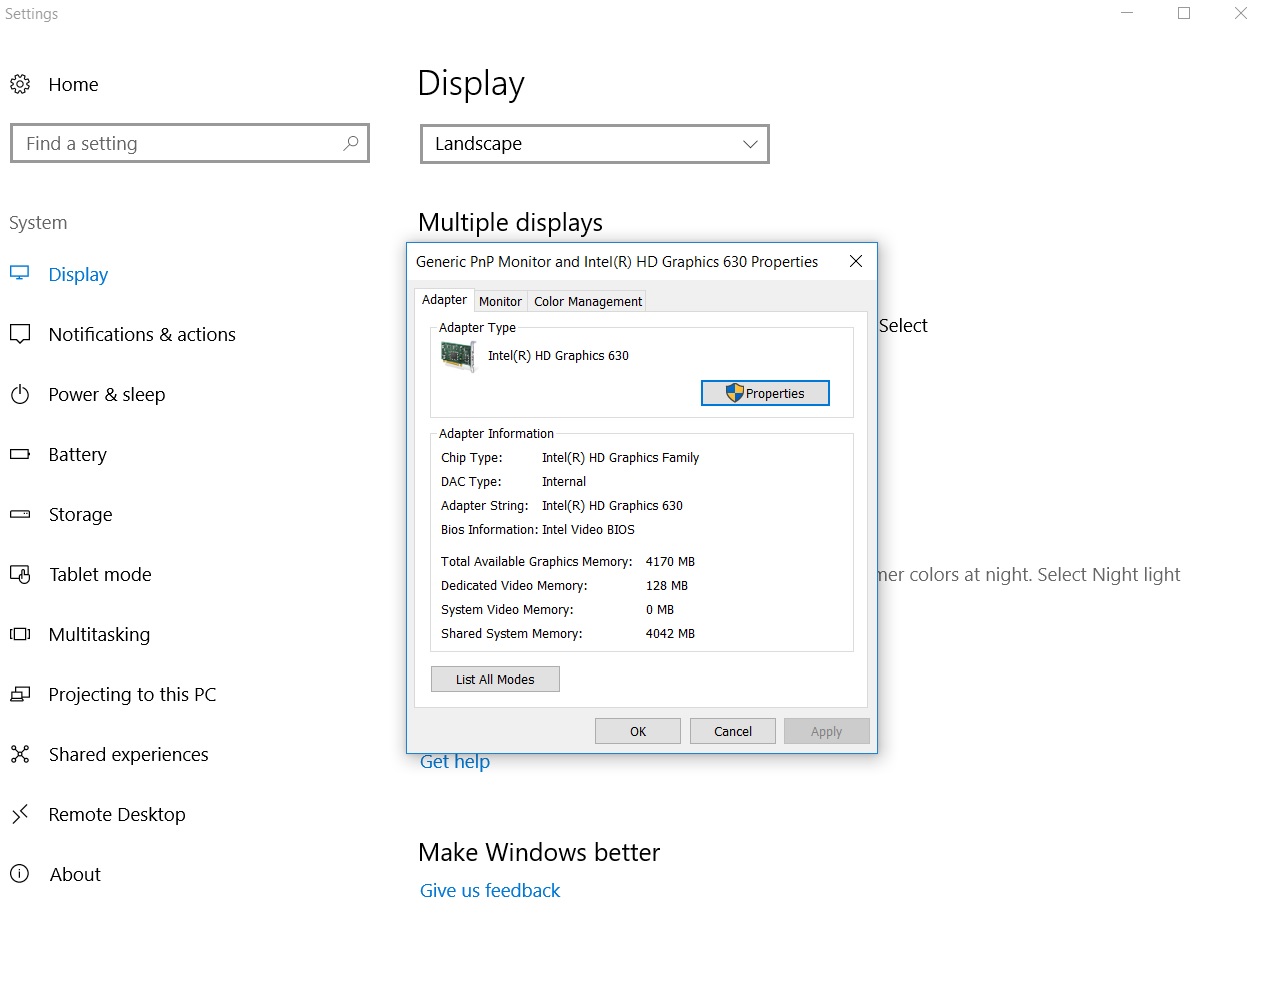Click the graphics adapter card icon

pos(458,356)
